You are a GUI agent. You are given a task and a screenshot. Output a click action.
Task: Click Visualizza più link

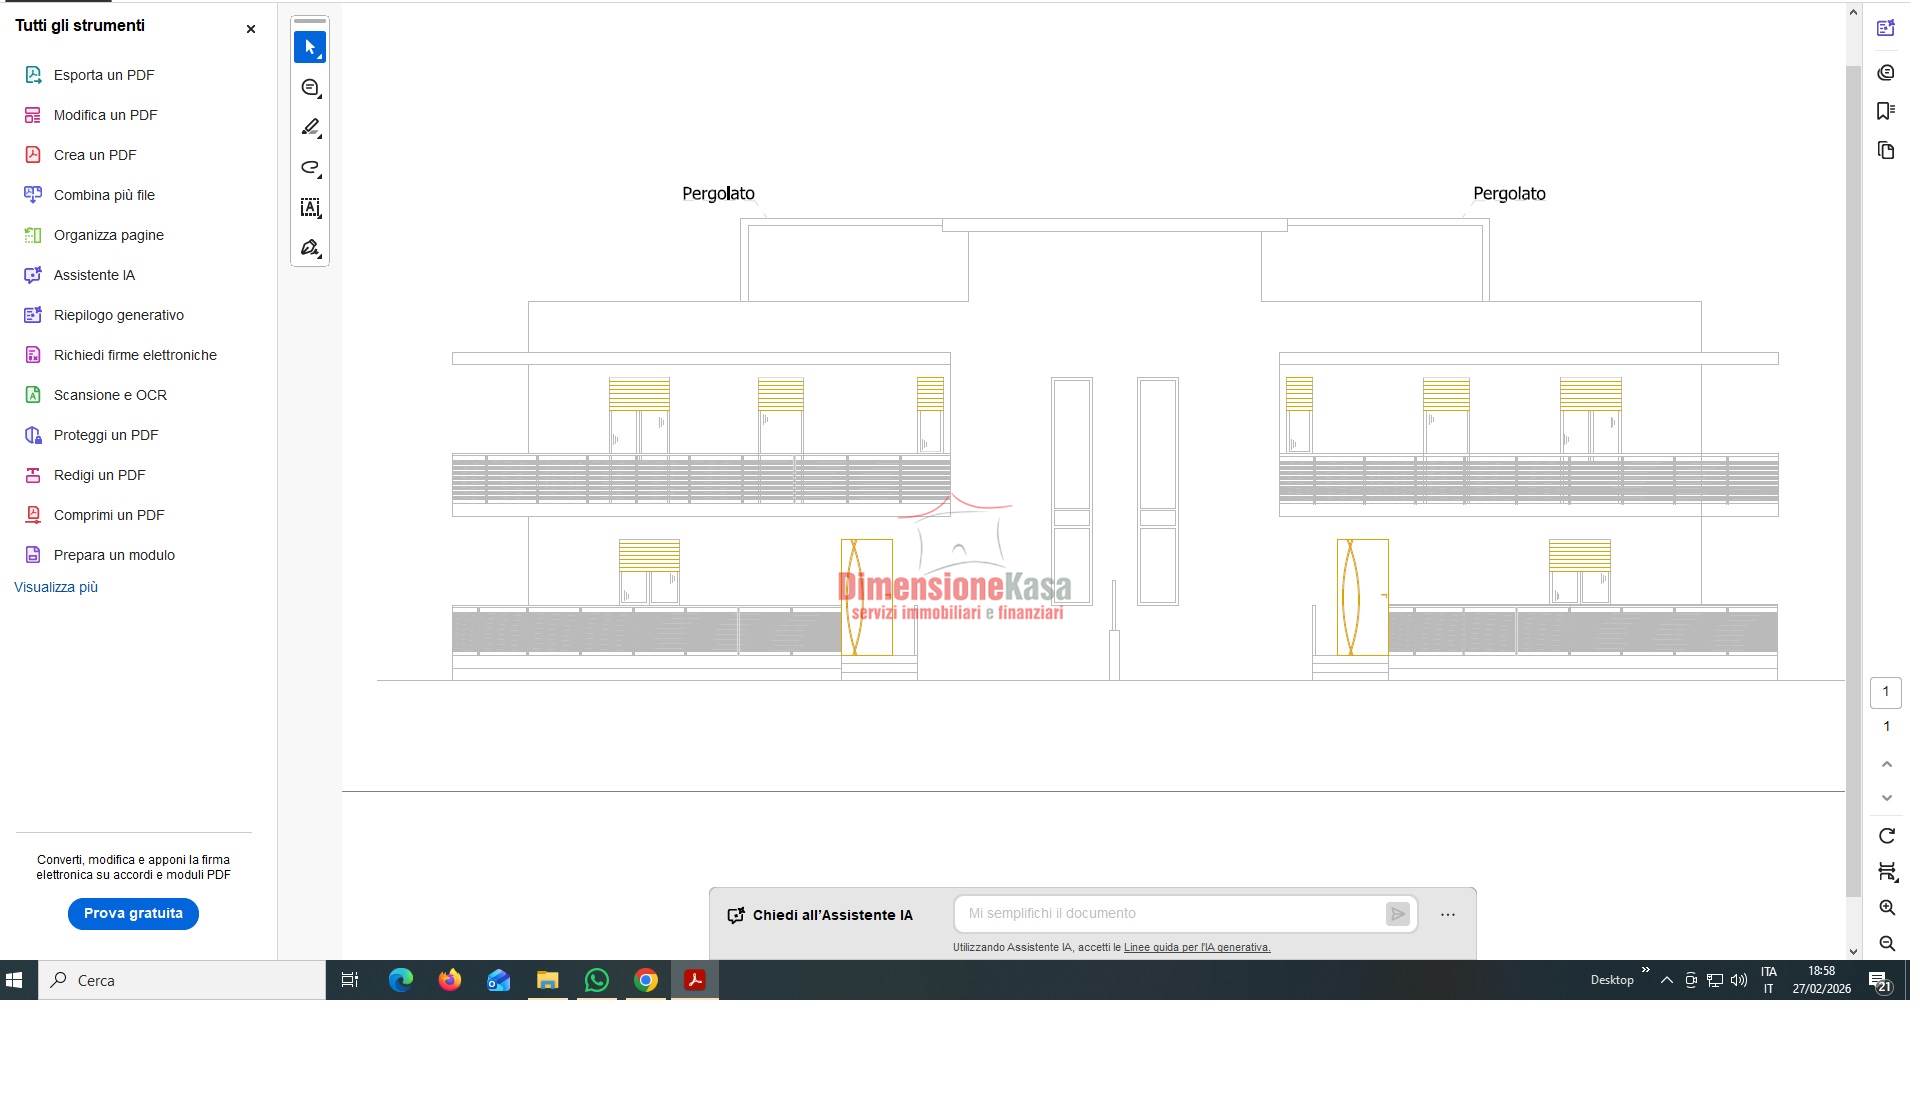[x=56, y=587]
